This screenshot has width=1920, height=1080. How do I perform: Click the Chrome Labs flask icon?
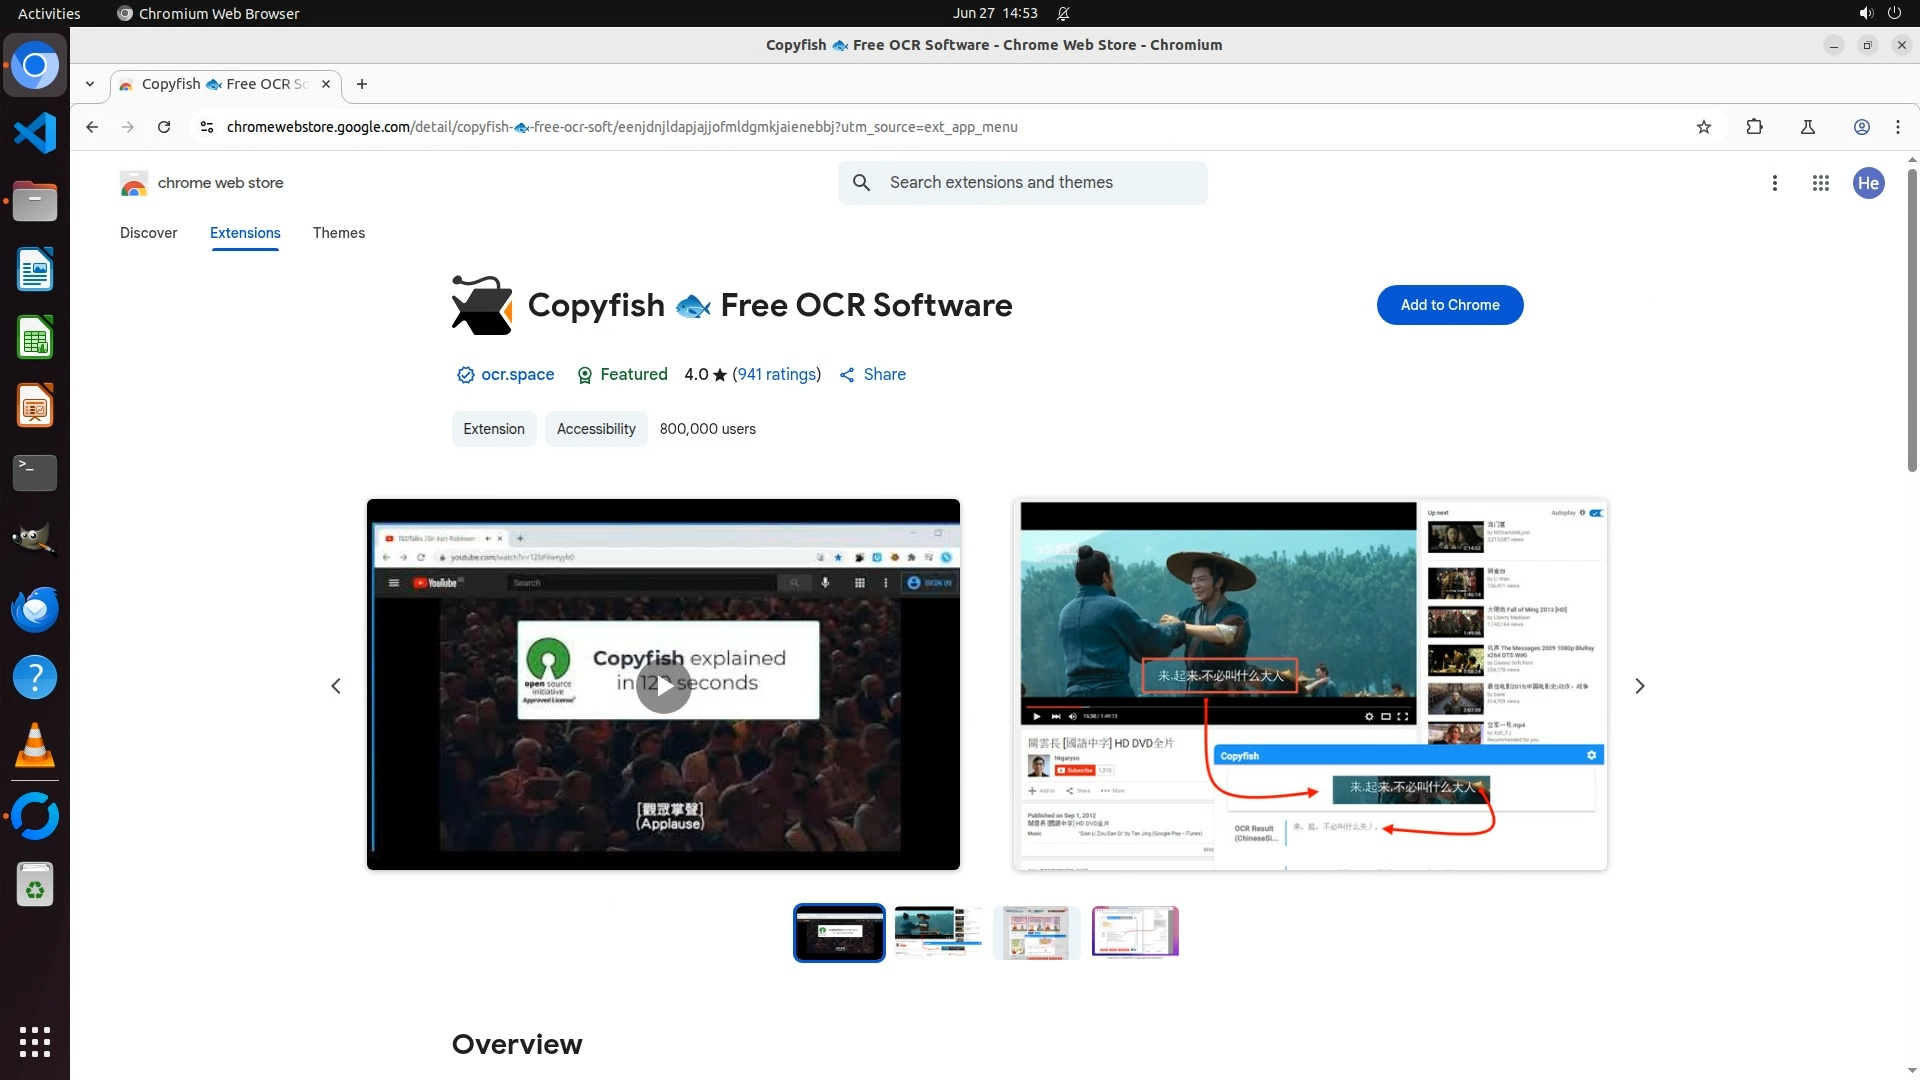point(1807,127)
